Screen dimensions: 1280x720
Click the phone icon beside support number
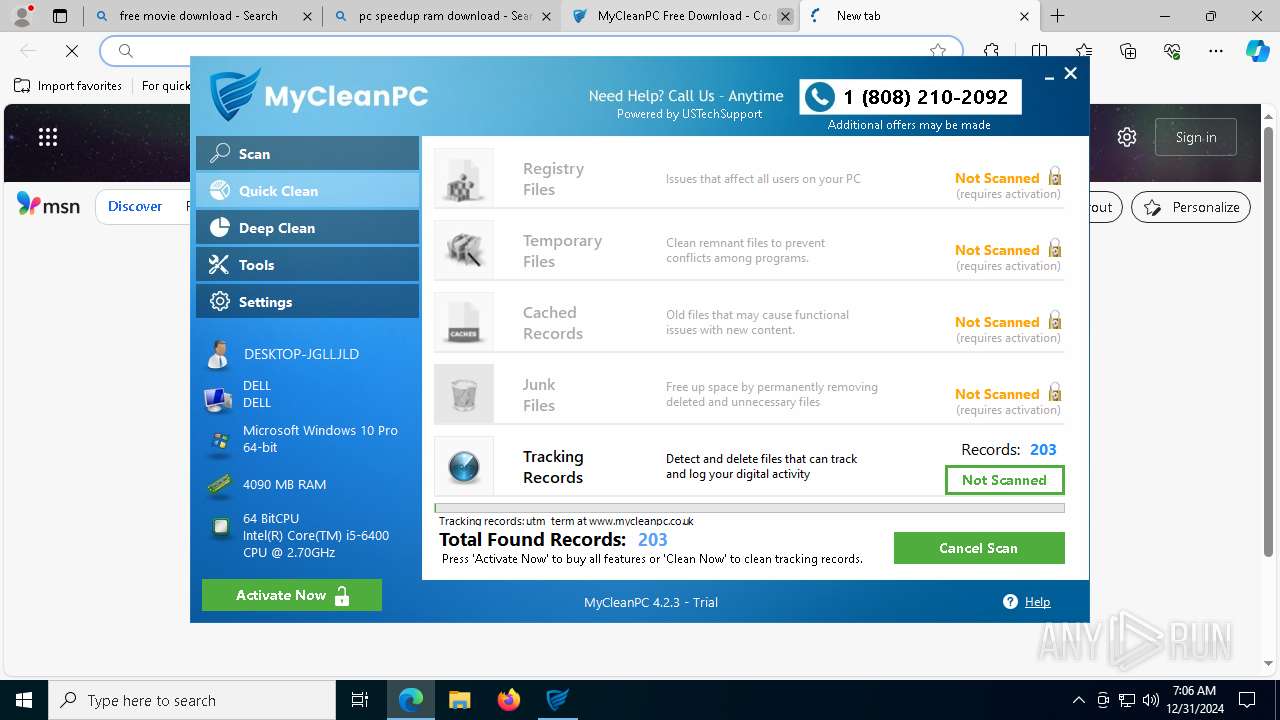click(820, 97)
